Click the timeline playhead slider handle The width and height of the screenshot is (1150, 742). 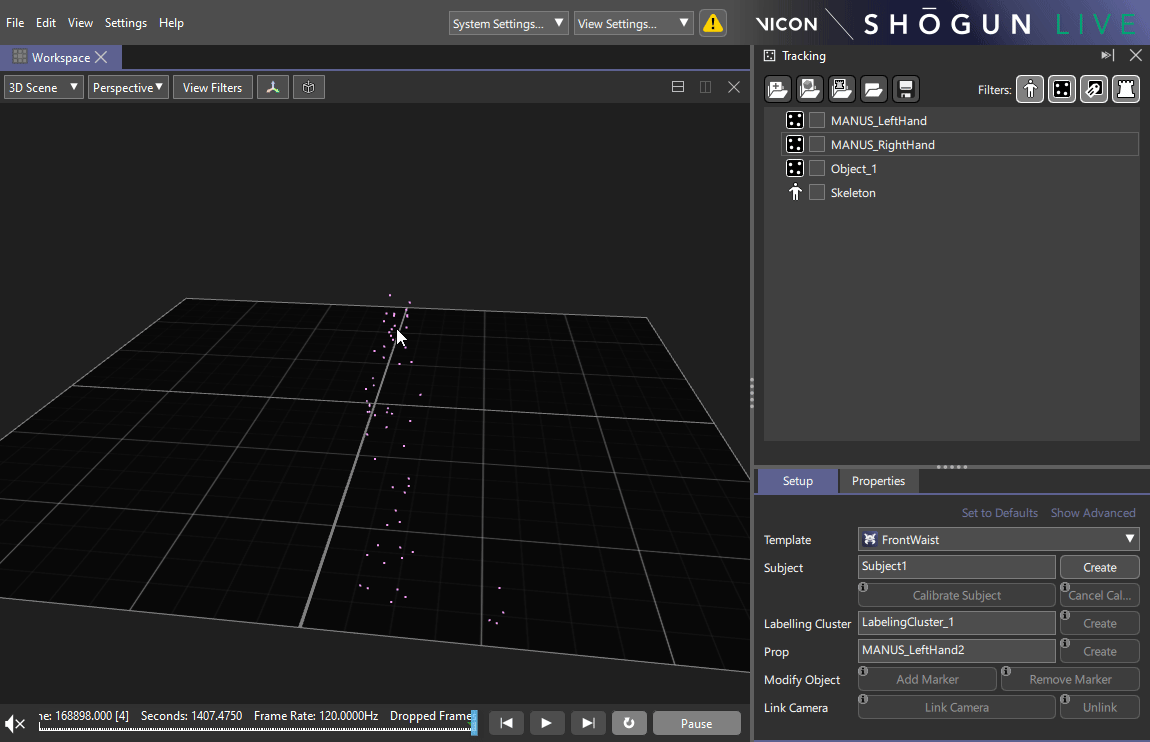click(x=474, y=723)
